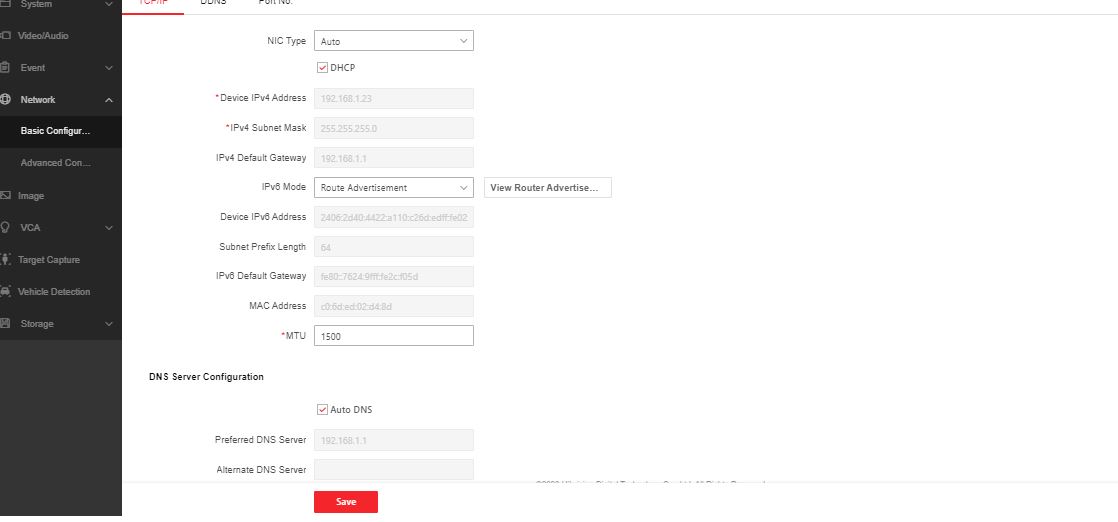Click the Network globe icon
This screenshot has width=1118, height=522.
coord(5,100)
